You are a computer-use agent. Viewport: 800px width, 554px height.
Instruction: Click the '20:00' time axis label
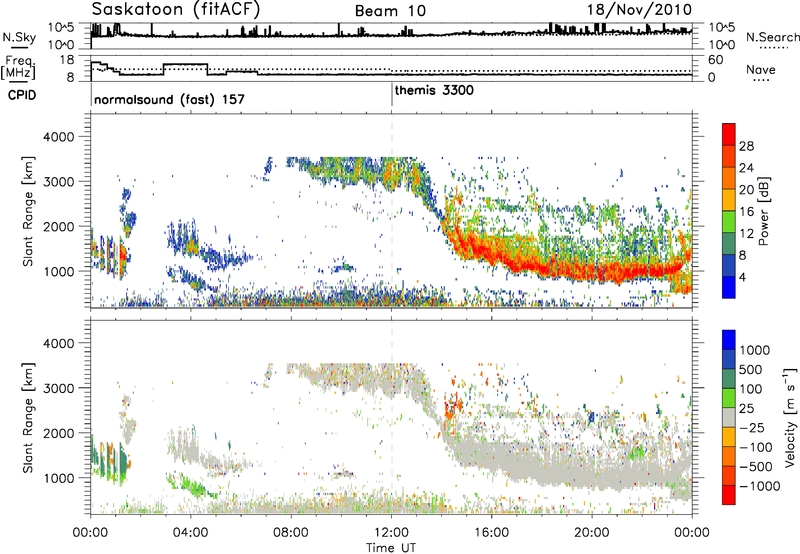(x=591, y=533)
